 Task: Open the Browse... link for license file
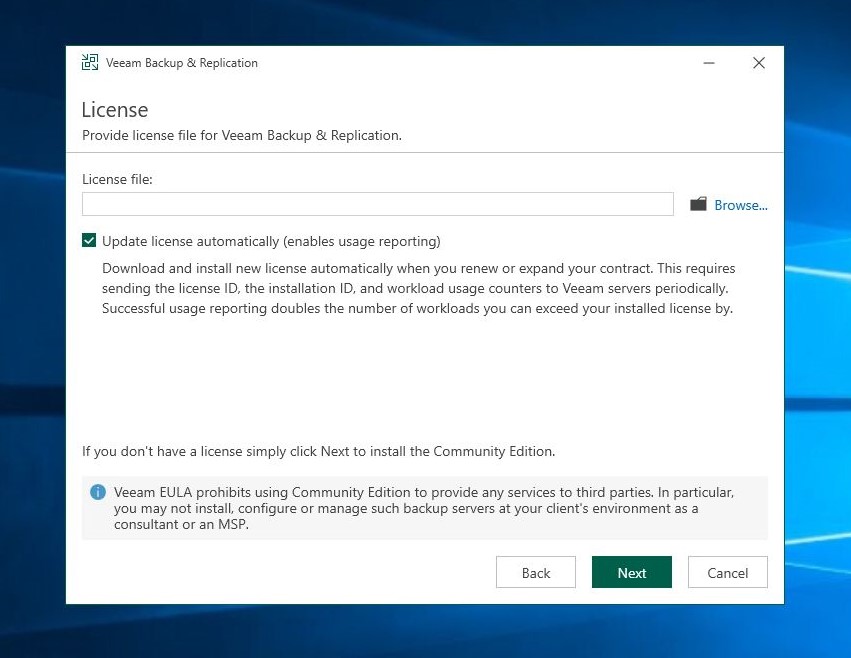741,205
